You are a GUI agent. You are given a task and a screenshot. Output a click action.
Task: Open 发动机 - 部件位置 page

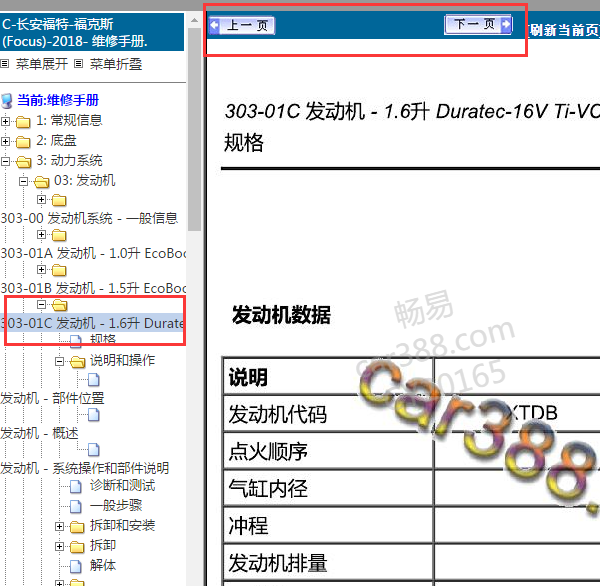(x=52, y=398)
